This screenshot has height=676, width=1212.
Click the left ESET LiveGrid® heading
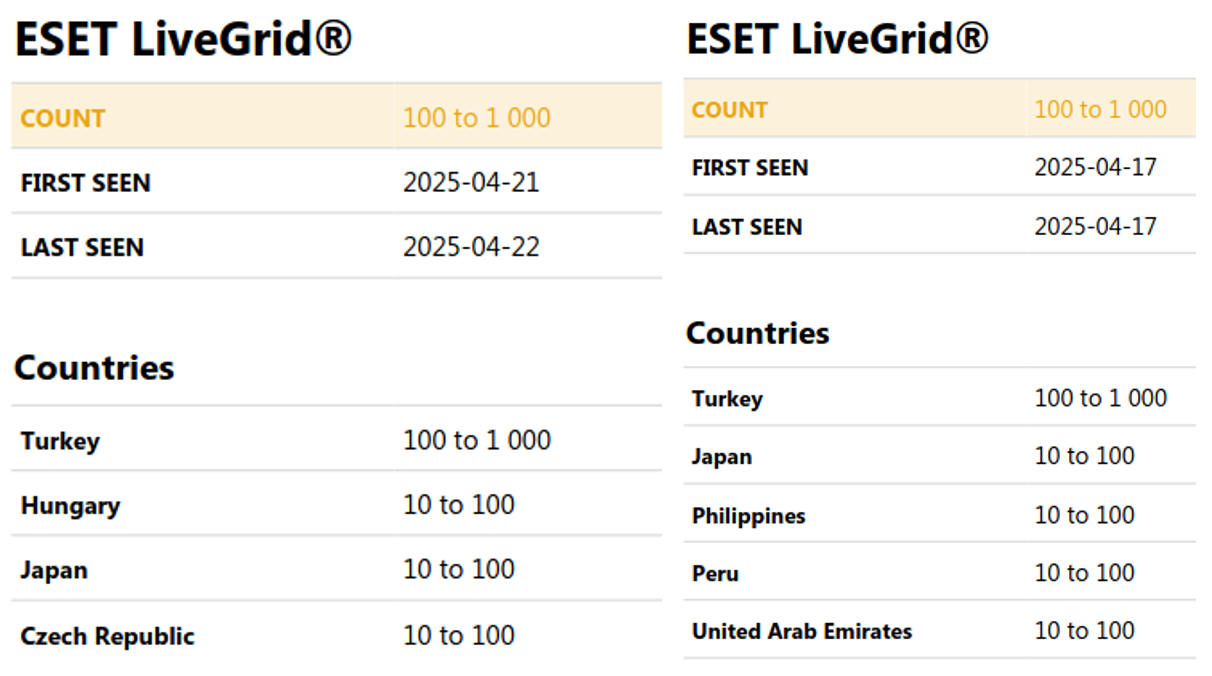pos(183,40)
